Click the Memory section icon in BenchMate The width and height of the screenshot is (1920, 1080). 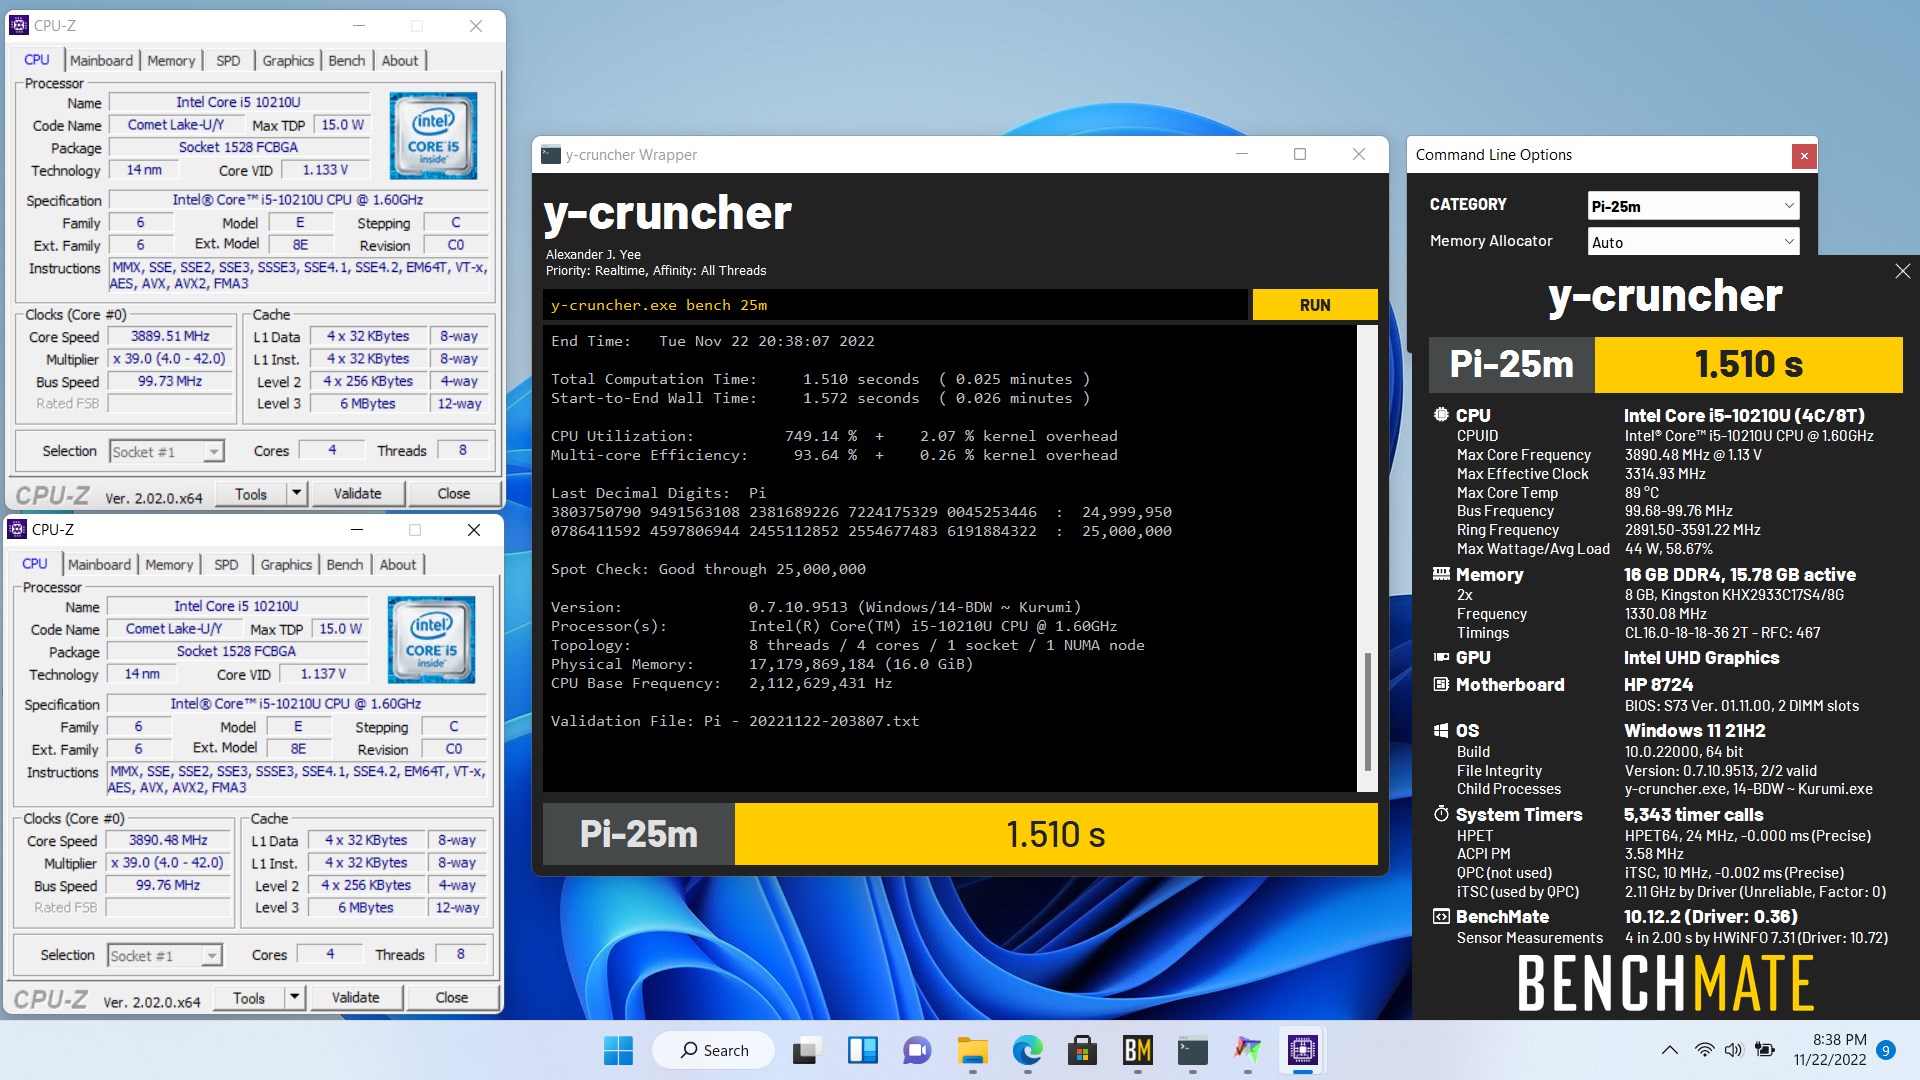pyautogui.click(x=1441, y=574)
